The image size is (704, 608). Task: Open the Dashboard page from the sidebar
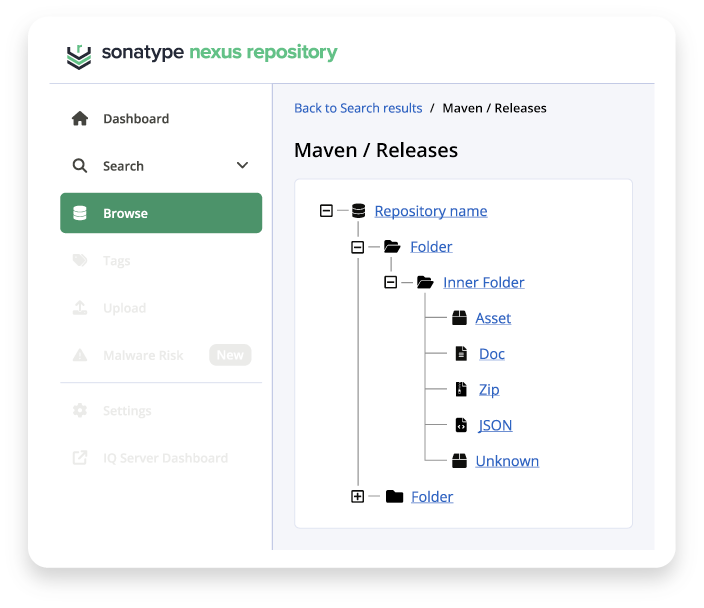click(135, 119)
